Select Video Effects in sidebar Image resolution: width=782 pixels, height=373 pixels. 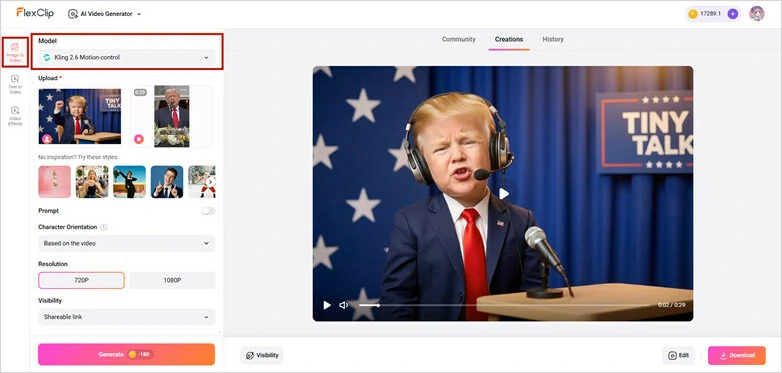15,116
